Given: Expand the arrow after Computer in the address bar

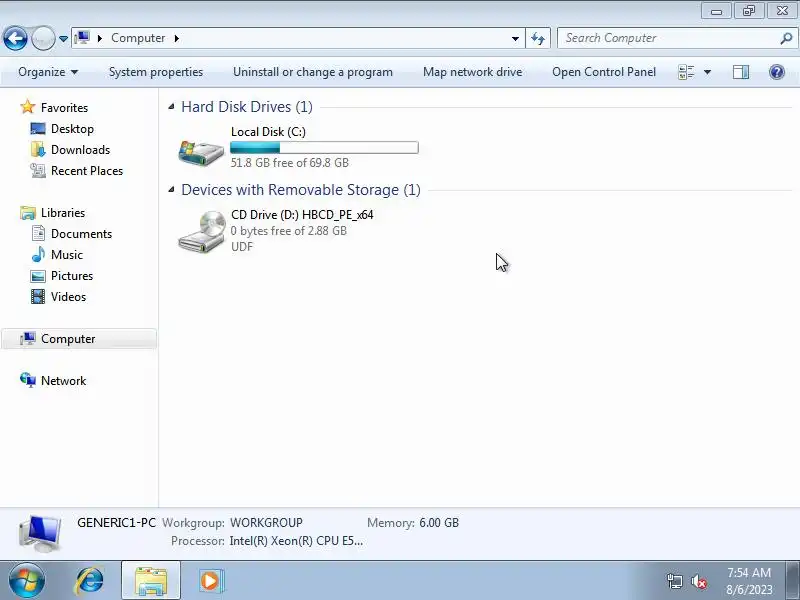Looking at the screenshot, I should point(177,38).
